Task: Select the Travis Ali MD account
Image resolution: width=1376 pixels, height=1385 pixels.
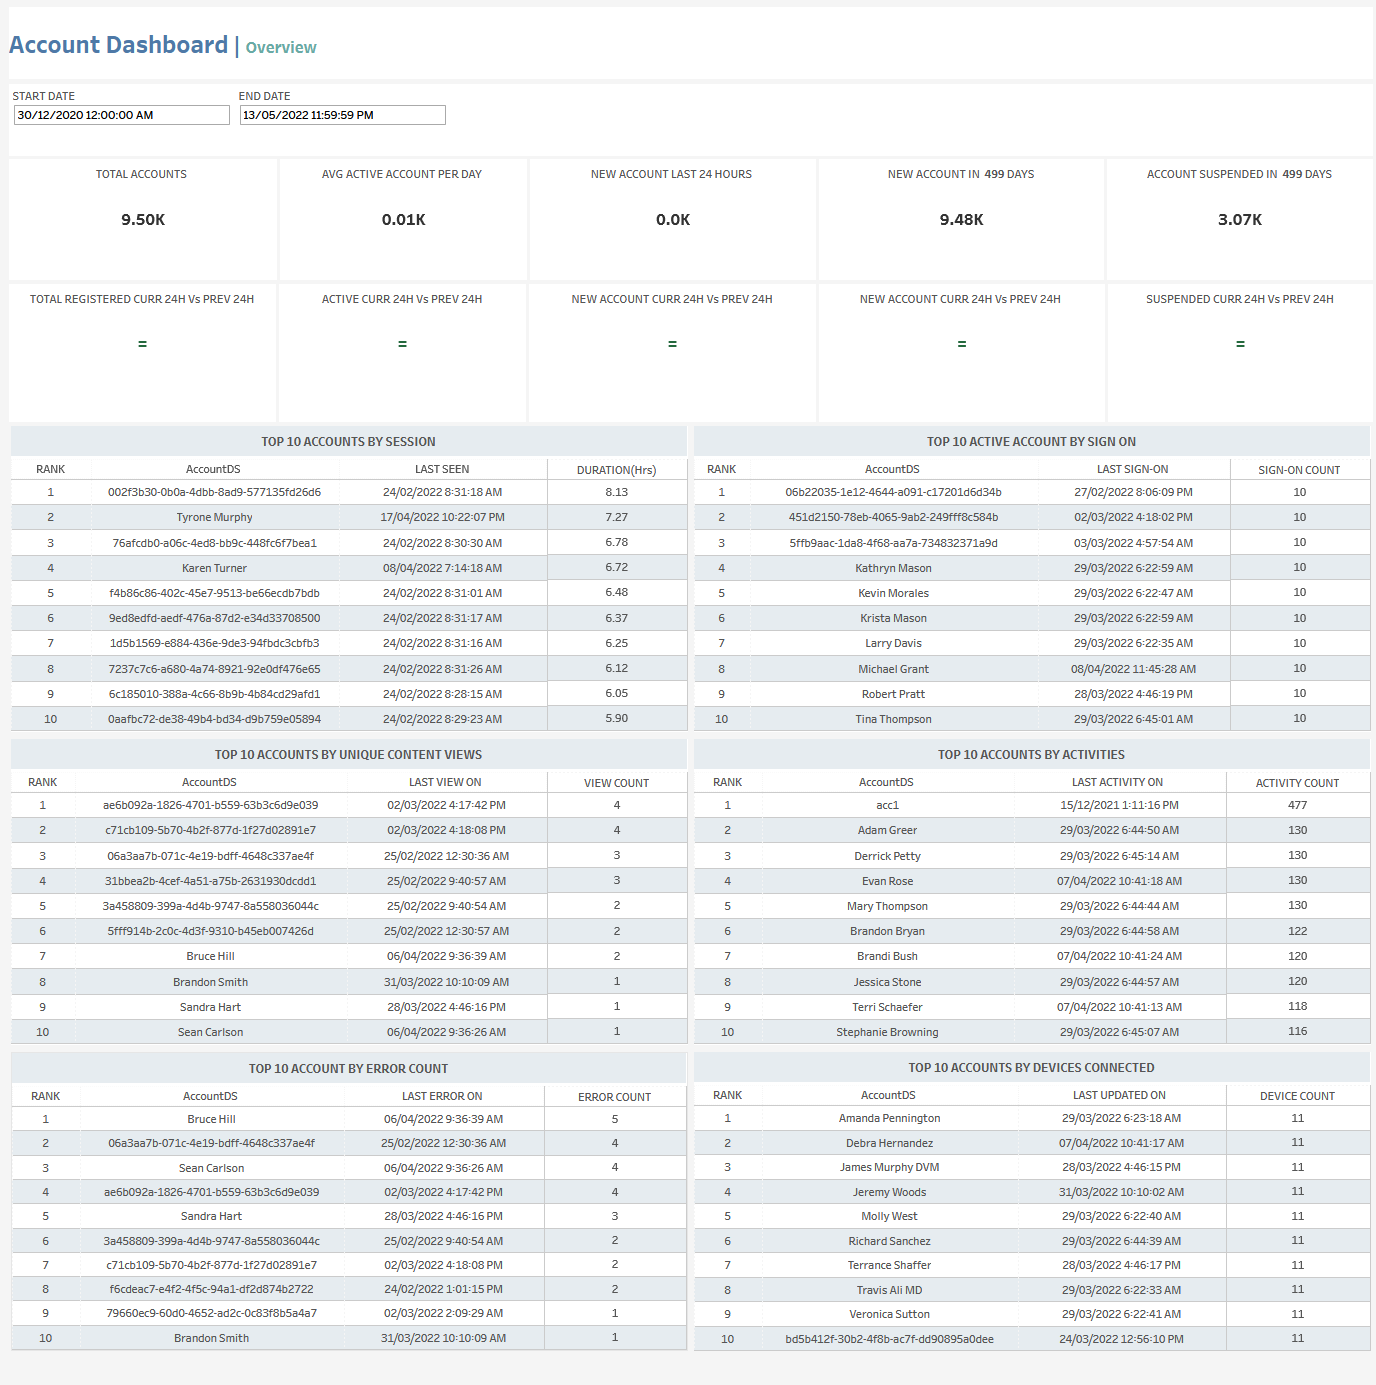Action: (889, 1290)
